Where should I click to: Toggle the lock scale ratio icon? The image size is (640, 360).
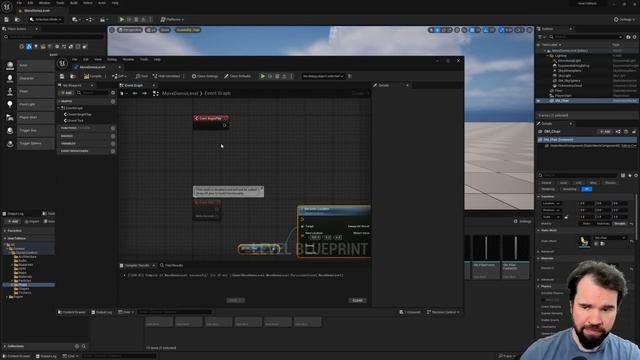click(x=566, y=217)
